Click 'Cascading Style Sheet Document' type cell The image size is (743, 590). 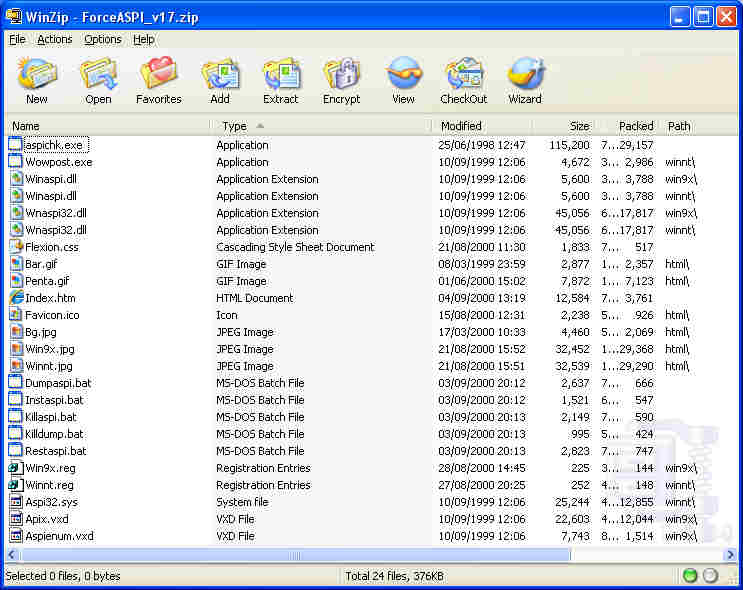(295, 247)
